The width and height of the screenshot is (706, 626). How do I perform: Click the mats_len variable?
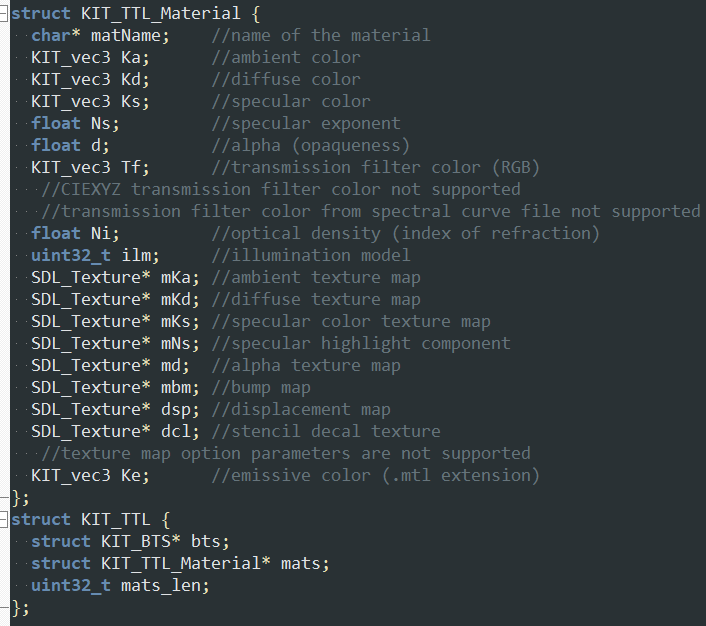point(165,585)
